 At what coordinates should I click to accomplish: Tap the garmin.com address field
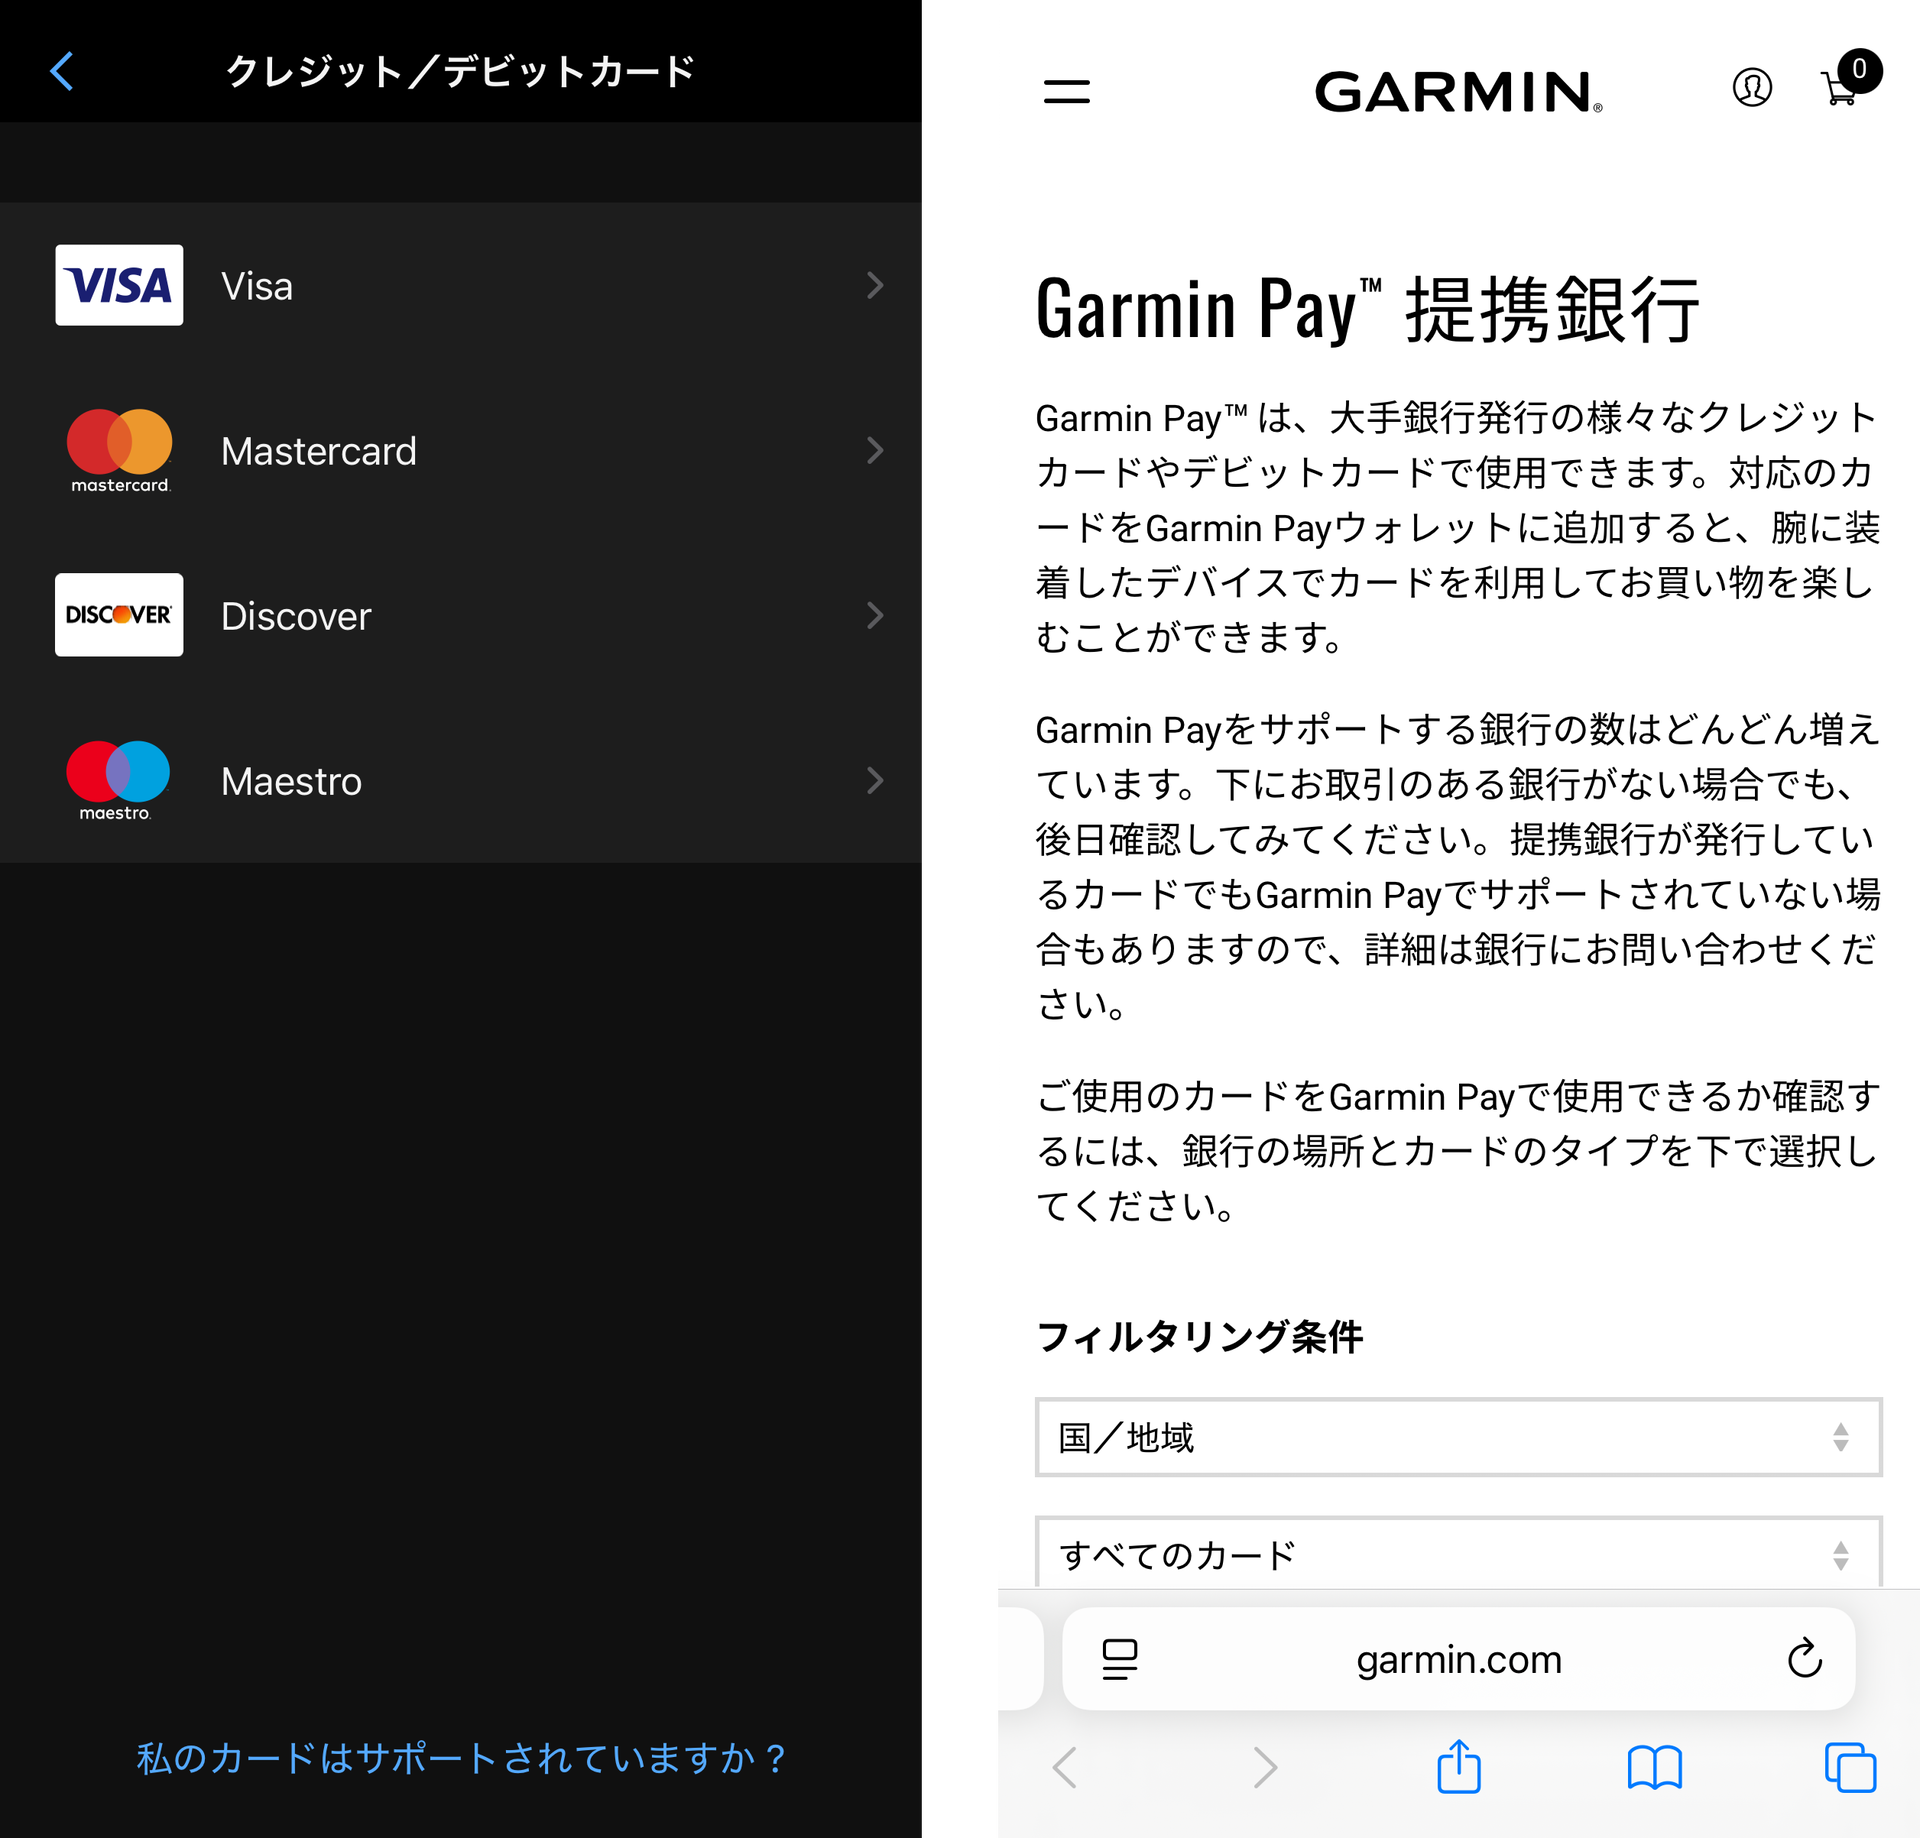[x=1458, y=1659]
